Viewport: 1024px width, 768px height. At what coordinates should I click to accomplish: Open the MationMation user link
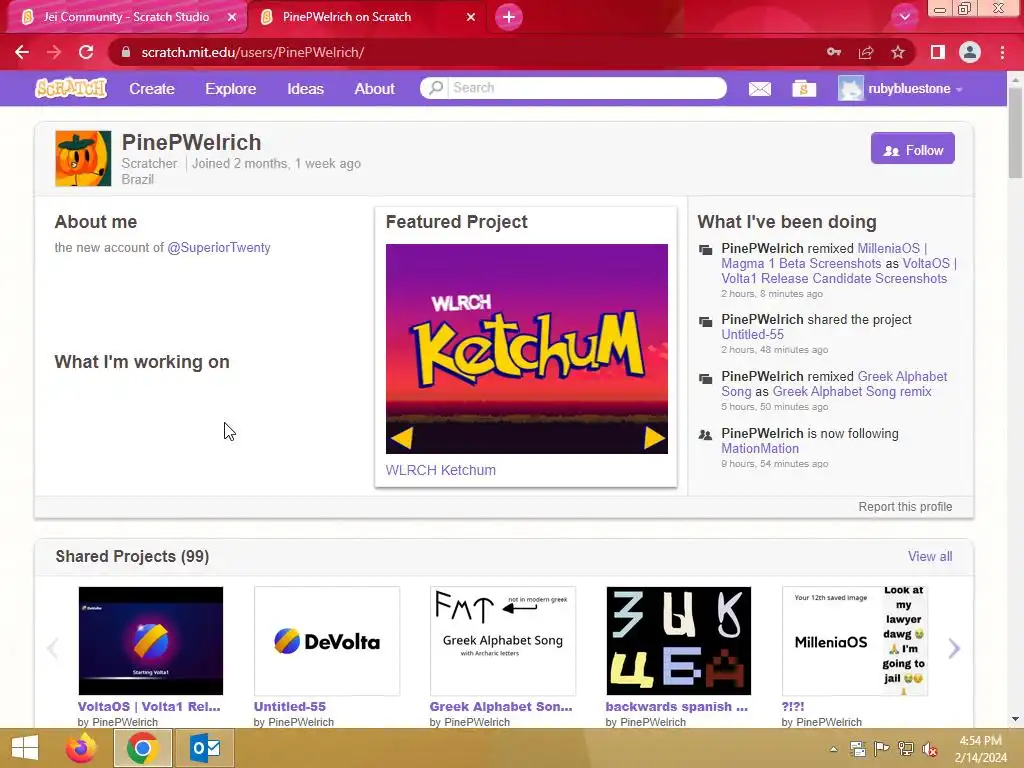[760, 449]
